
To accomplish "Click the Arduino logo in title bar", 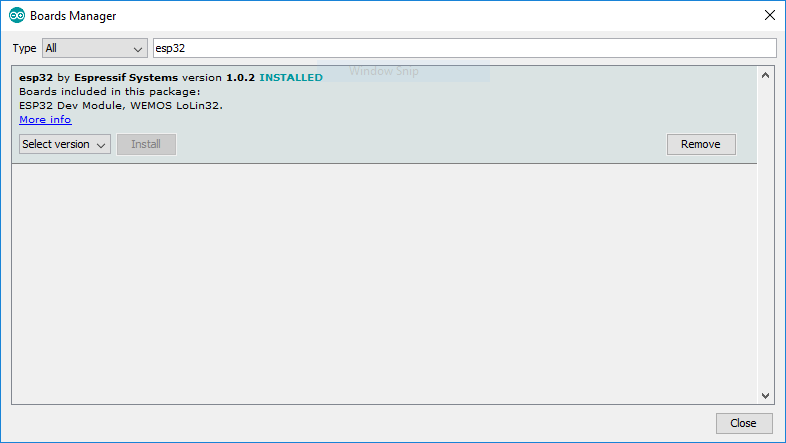I will [17, 16].
